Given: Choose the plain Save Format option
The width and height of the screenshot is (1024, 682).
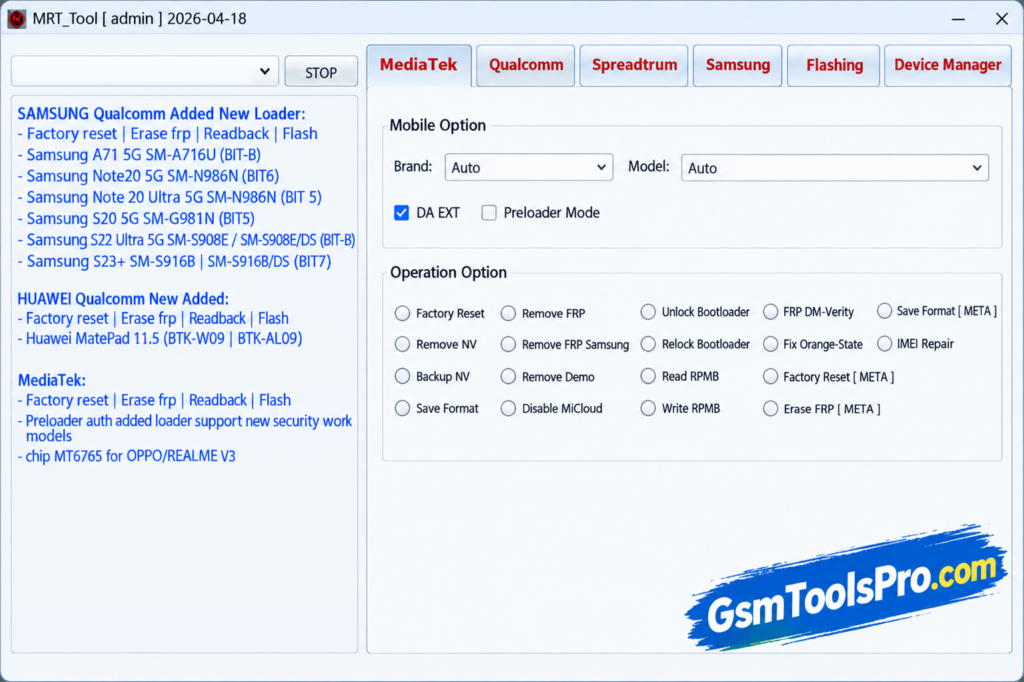Looking at the screenshot, I should (402, 408).
